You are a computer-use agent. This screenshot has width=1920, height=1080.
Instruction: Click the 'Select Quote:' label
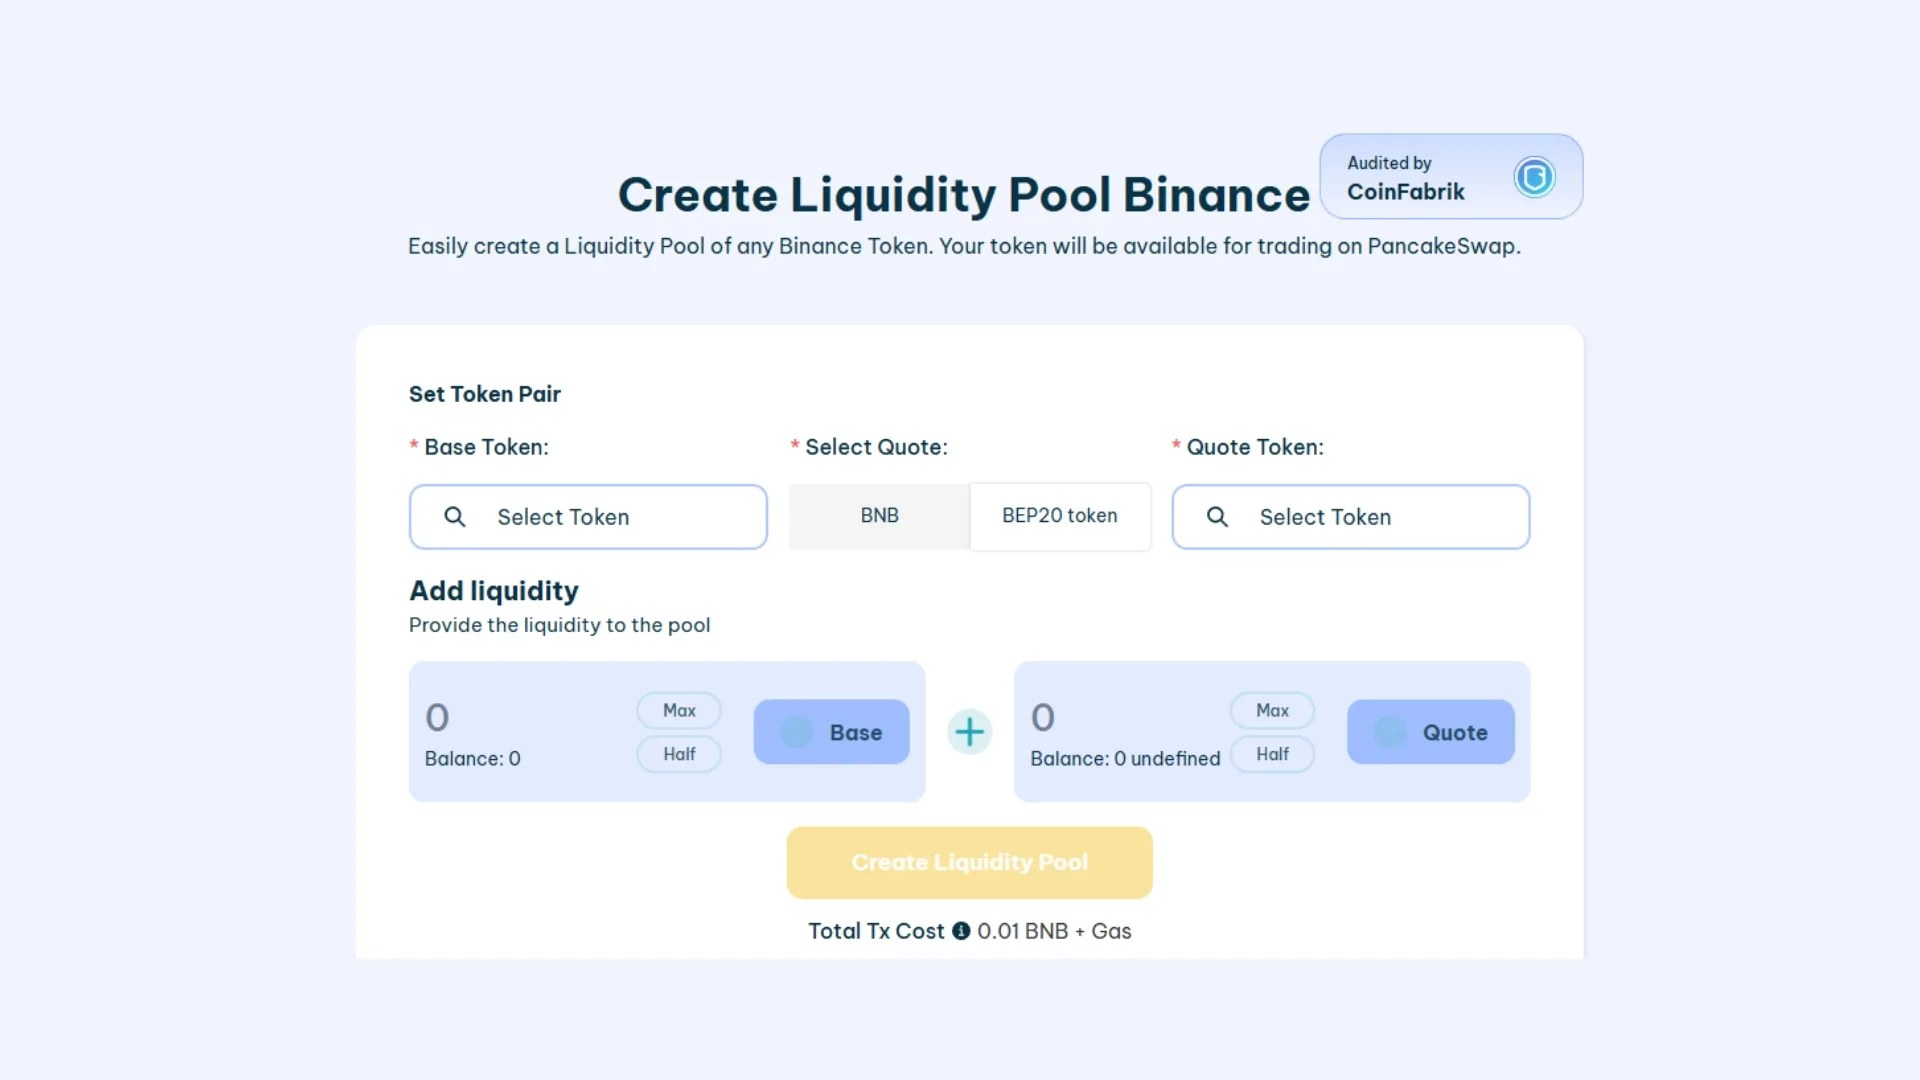[x=876, y=447]
